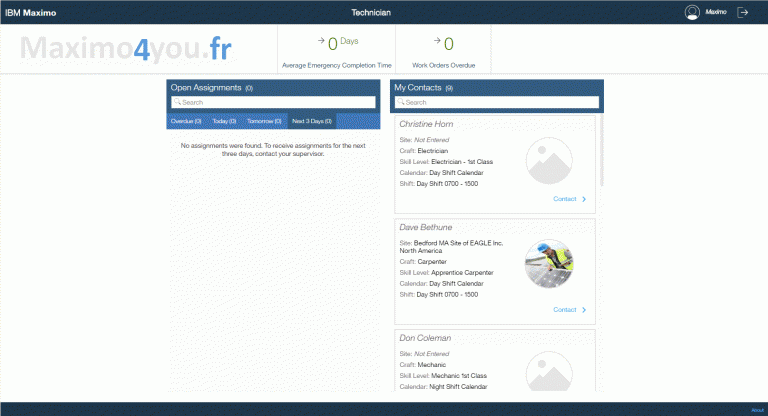Image resolution: width=768 pixels, height=416 pixels.
Task: Click 'Electrician - 1st Class' skill level text
Action: [462, 162]
